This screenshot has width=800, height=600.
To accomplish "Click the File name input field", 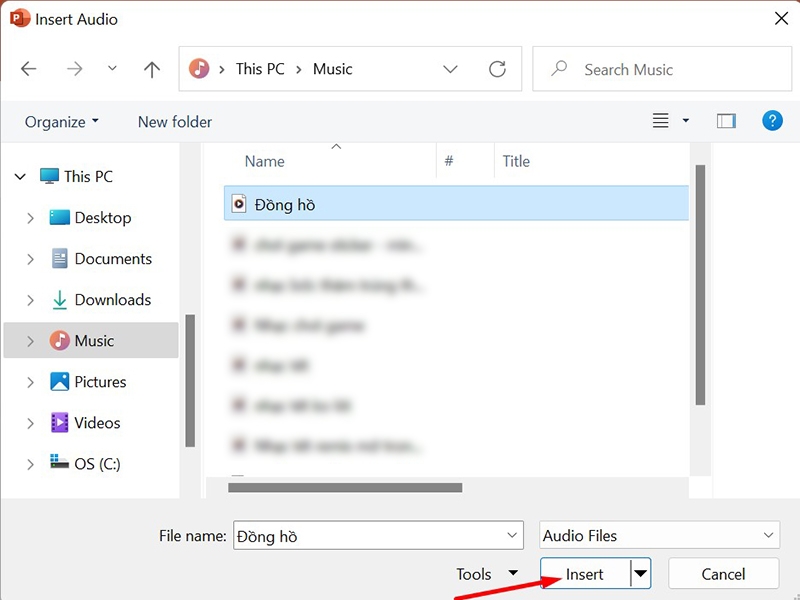I will [378, 535].
